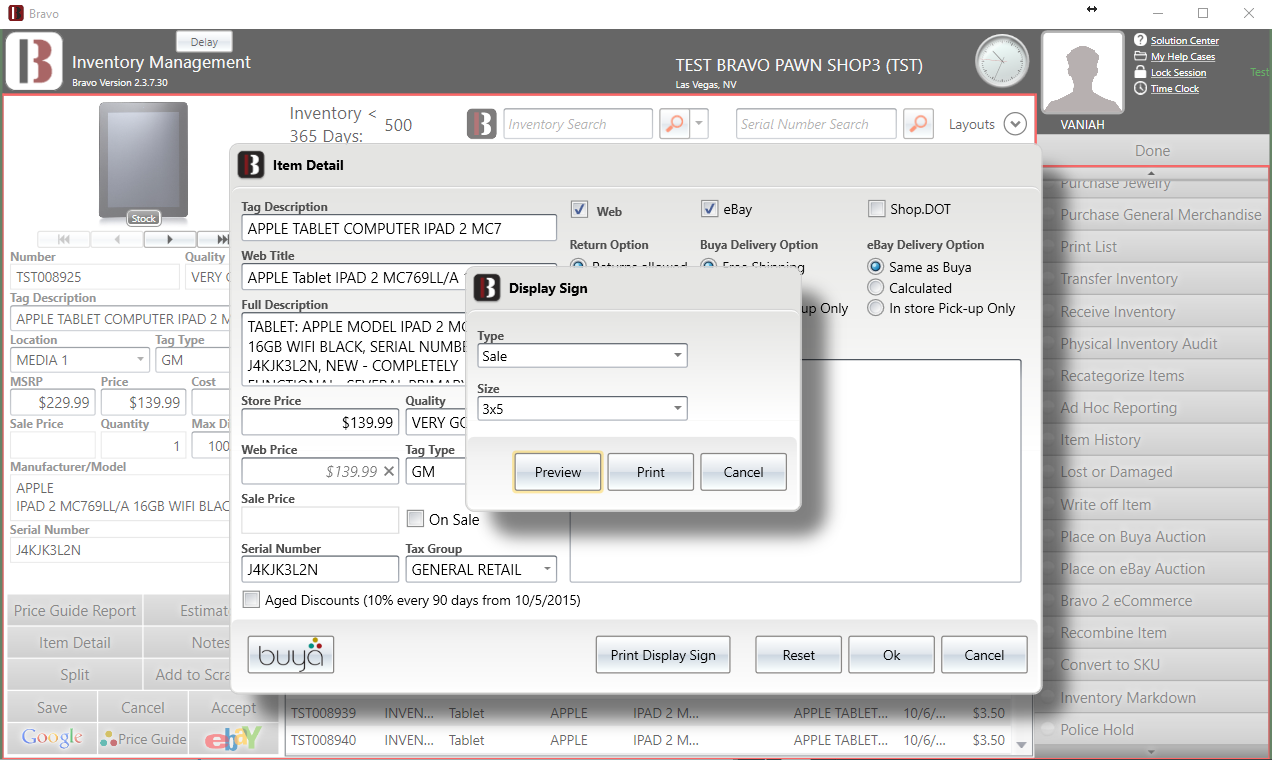Click the Lock Session padlock icon
The width and height of the screenshot is (1272, 760).
[1141, 72]
